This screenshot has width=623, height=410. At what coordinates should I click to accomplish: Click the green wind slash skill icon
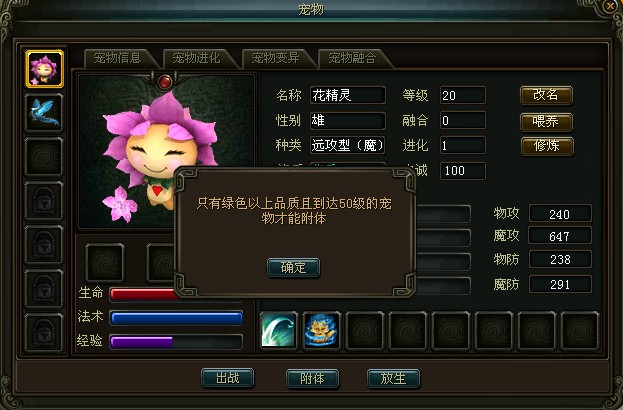pos(279,331)
